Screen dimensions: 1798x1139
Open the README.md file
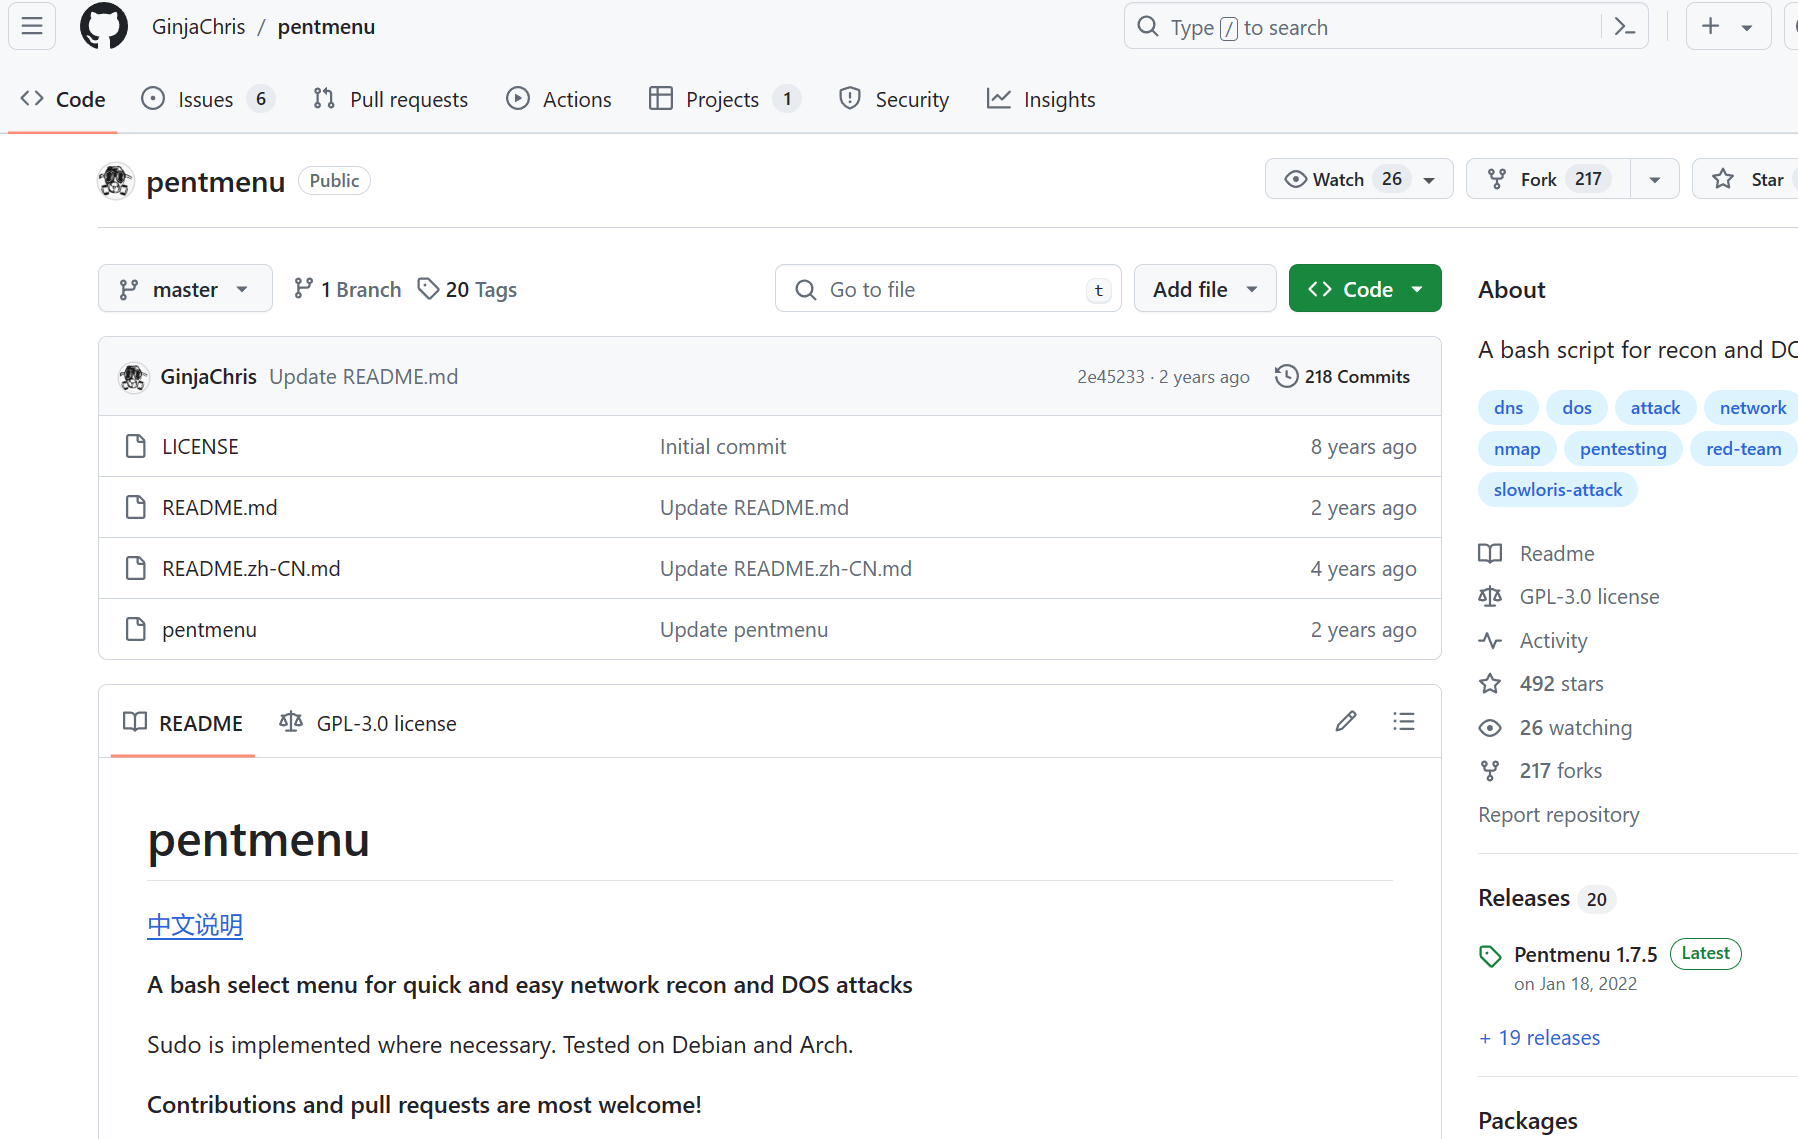click(220, 508)
